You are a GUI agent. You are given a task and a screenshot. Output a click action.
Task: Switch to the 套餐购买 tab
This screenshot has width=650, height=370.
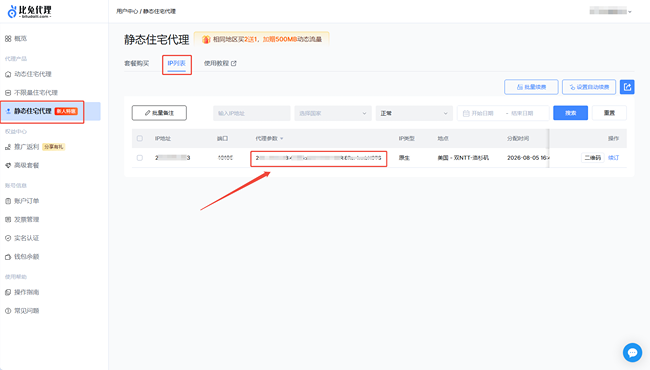(136, 63)
